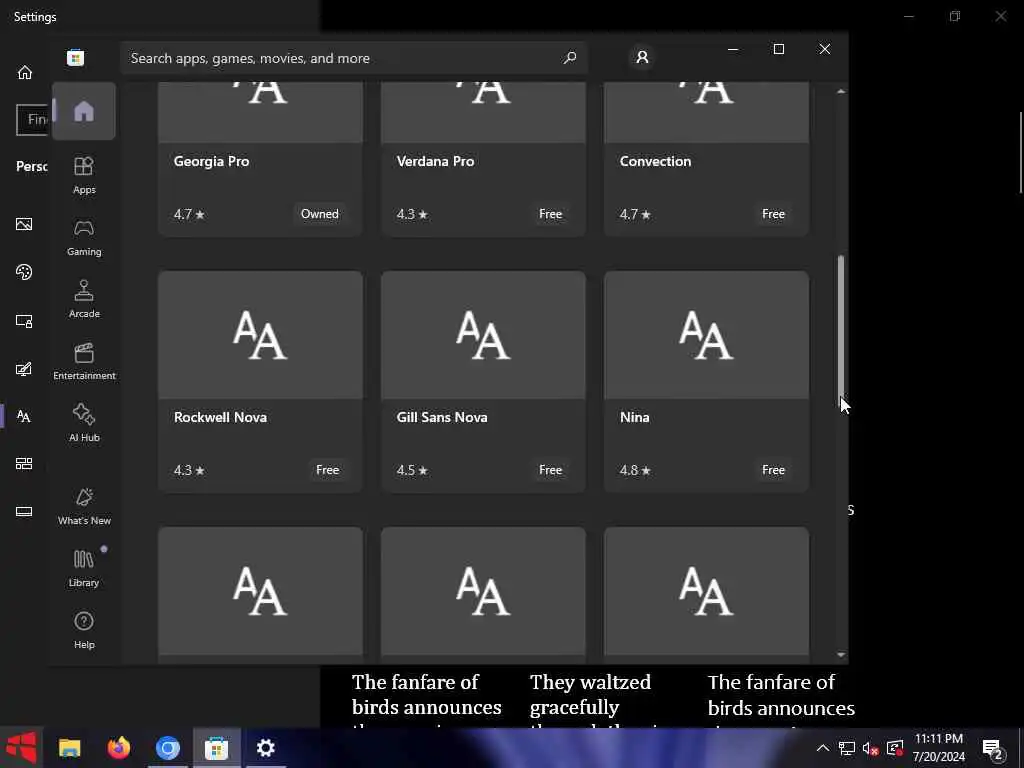Click Free on Rockwell Nova
Screen dimensions: 1024x768
[x=327, y=470]
